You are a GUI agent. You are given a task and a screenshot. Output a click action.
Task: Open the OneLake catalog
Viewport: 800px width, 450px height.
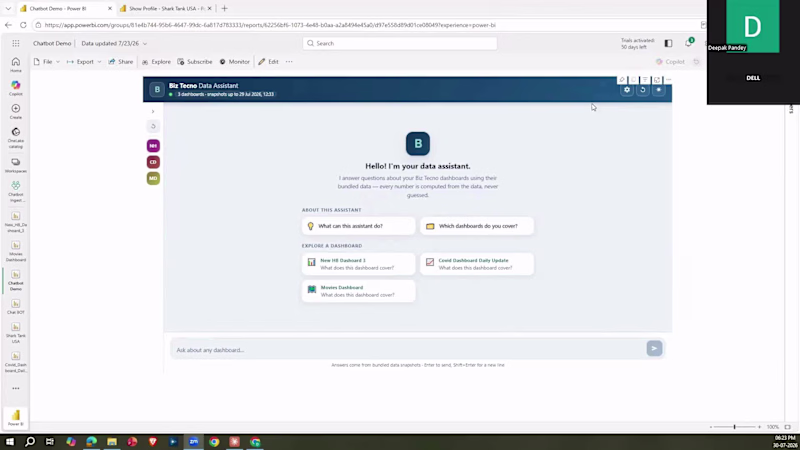pos(16,138)
